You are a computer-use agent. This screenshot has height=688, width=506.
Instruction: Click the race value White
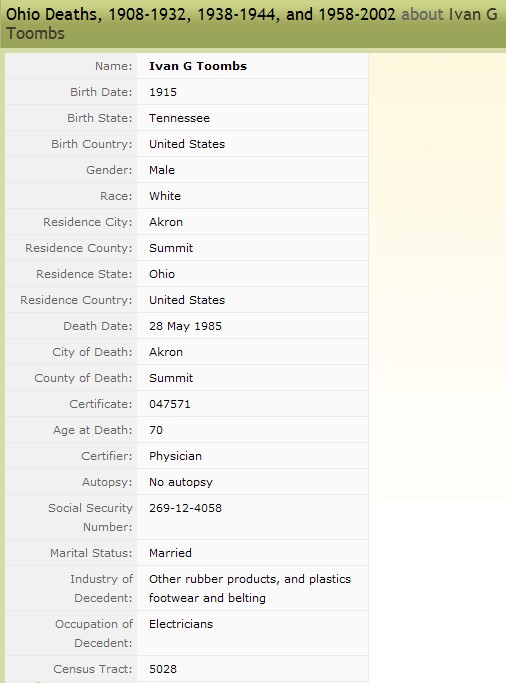pos(165,196)
